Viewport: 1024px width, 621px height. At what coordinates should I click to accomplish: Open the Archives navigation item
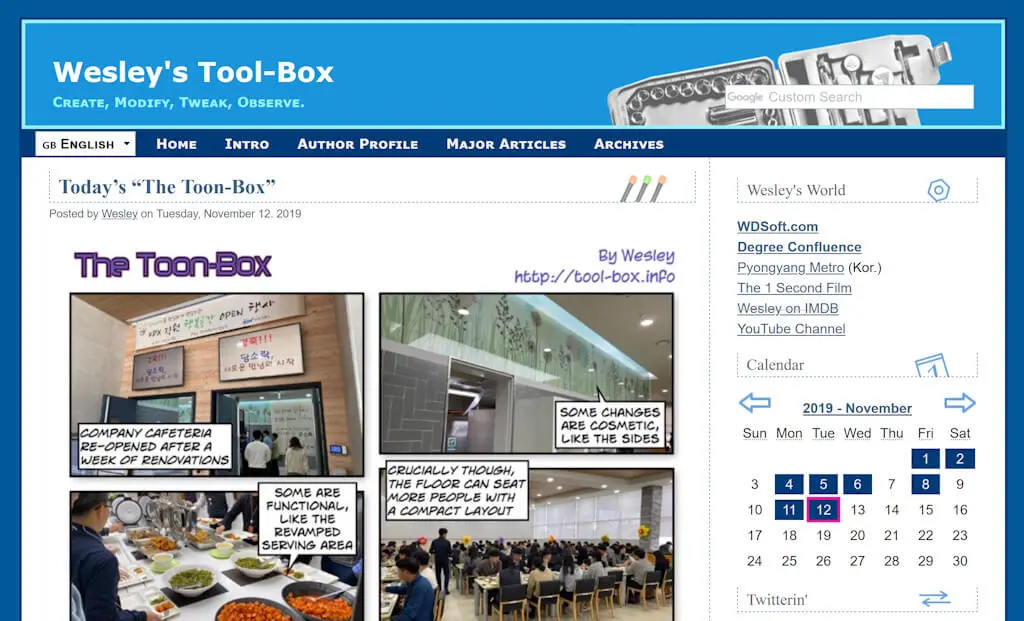click(x=628, y=144)
